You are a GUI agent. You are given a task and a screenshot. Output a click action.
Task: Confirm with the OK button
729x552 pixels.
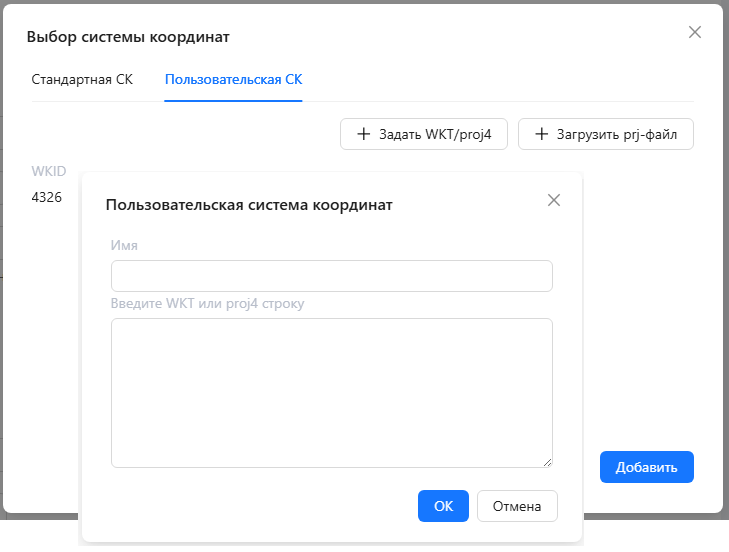tap(443, 506)
